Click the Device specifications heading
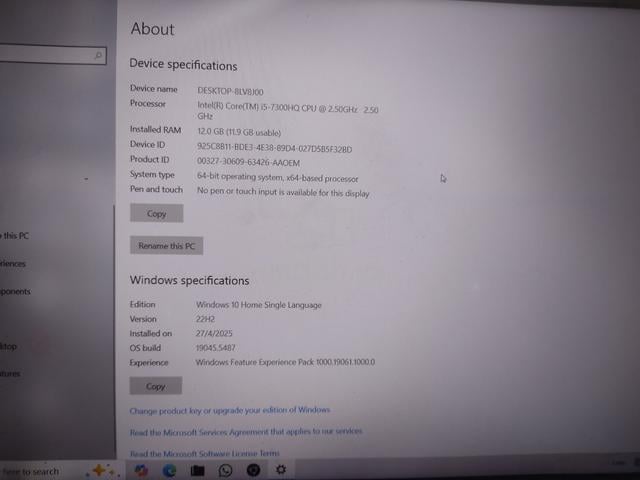 pos(183,65)
